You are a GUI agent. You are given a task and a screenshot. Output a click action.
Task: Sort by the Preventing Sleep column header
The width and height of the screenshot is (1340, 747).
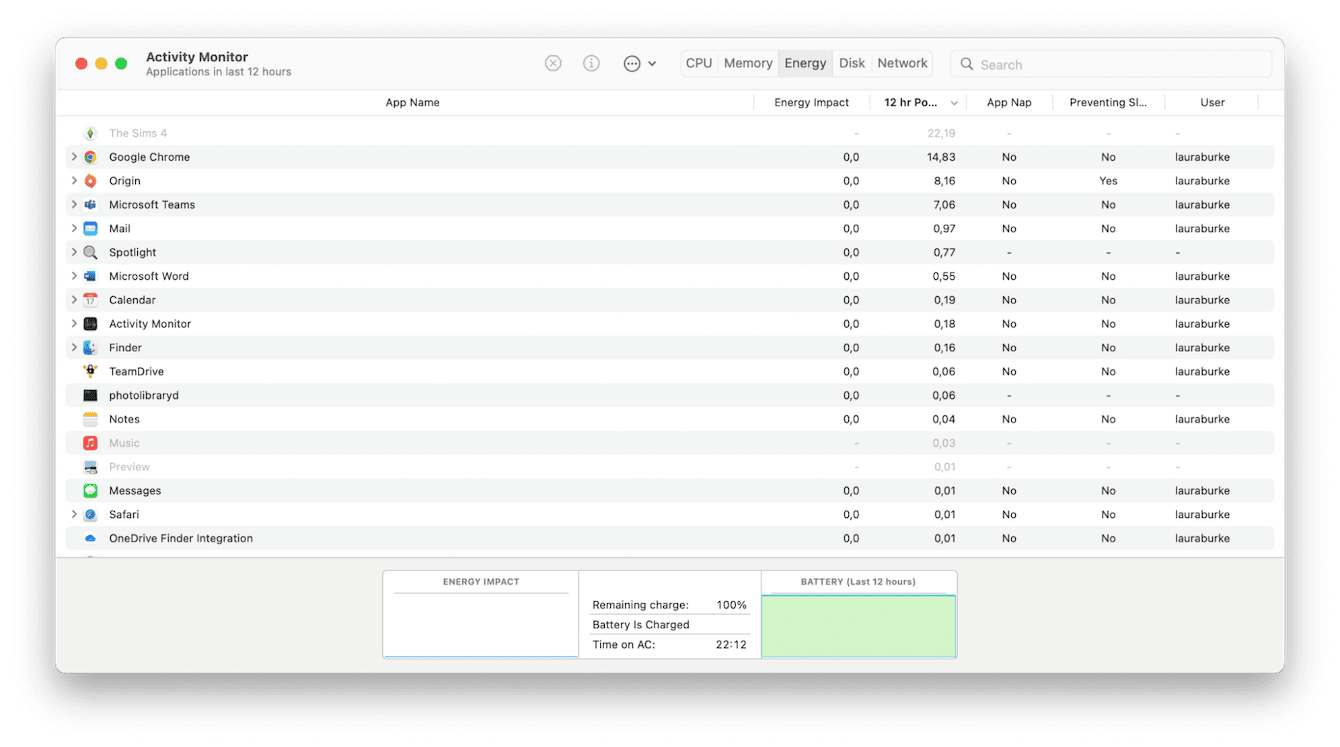1109,102
